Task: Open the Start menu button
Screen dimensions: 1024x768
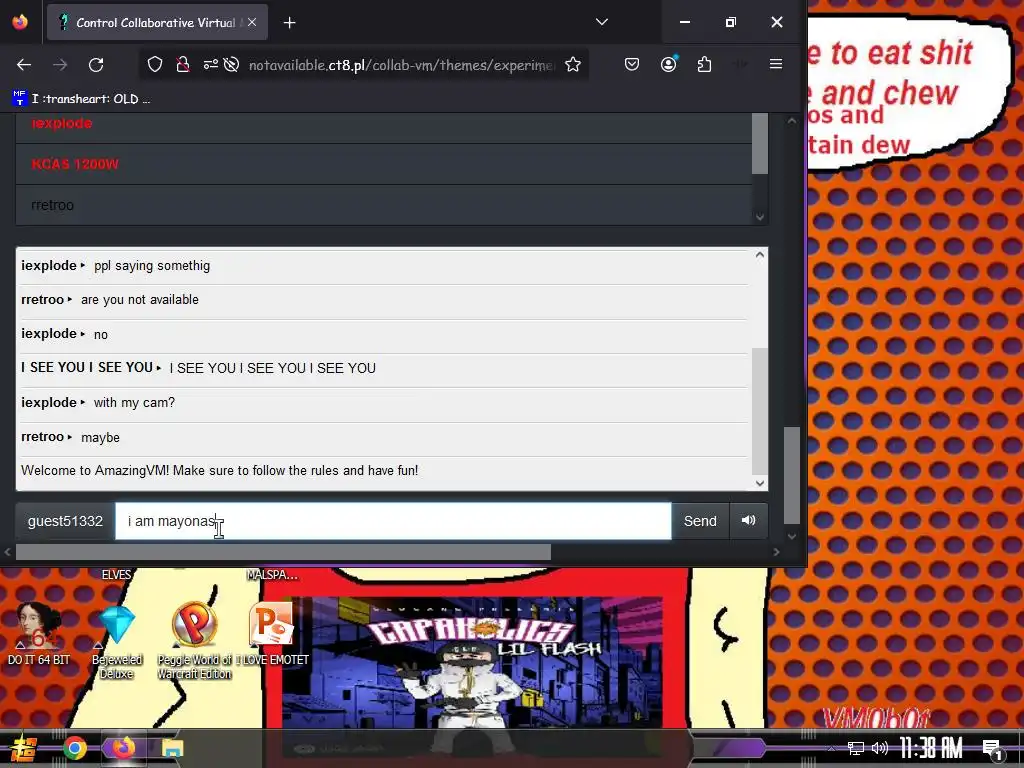Action: tap(24, 748)
